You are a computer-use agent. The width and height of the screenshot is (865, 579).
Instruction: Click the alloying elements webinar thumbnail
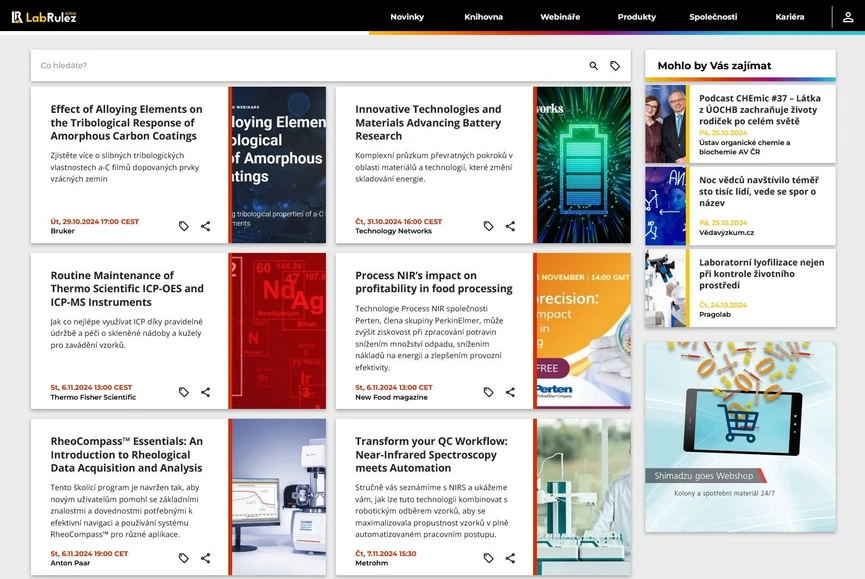[279, 165]
